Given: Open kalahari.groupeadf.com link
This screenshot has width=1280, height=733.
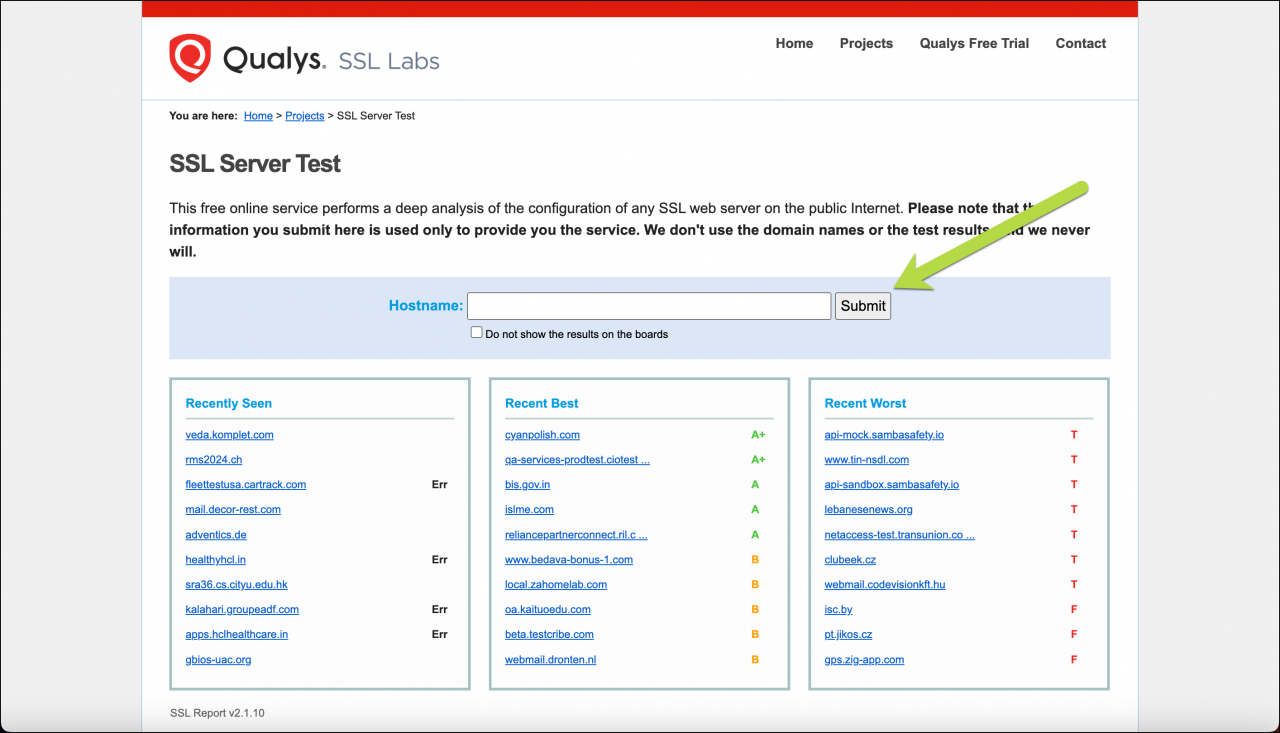Looking at the screenshot, I should [x=242, y=610].
